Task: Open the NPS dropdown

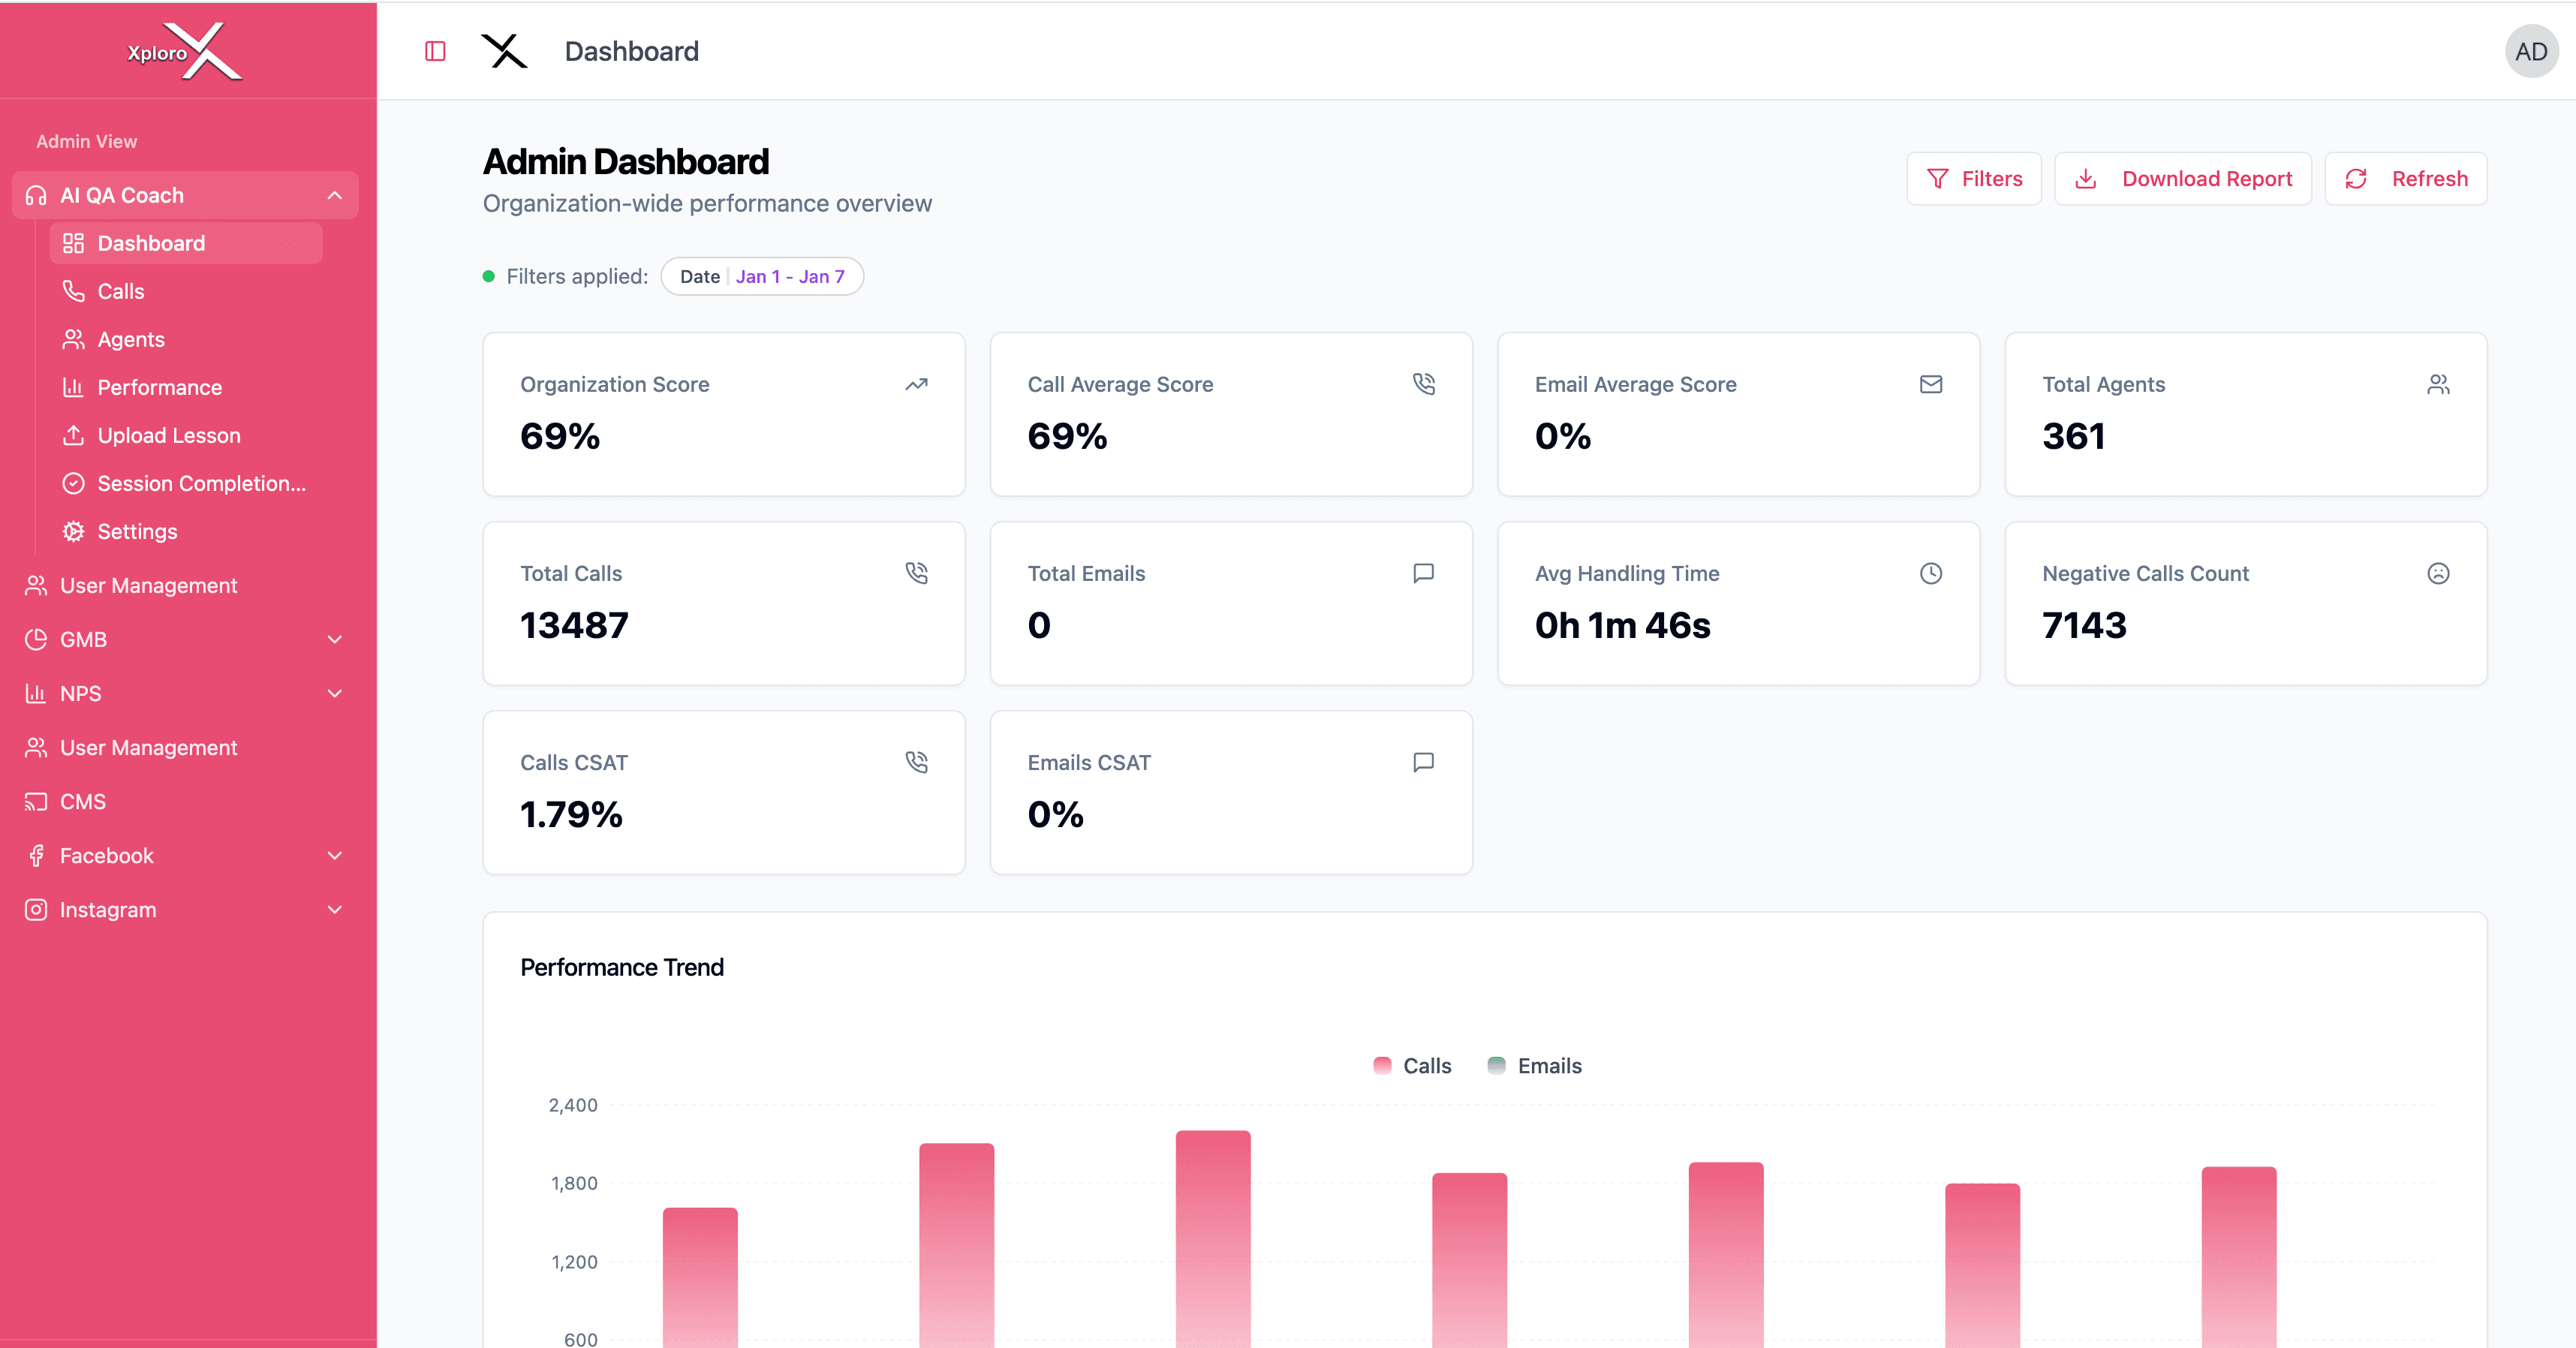Action: [x=335, y=693]
